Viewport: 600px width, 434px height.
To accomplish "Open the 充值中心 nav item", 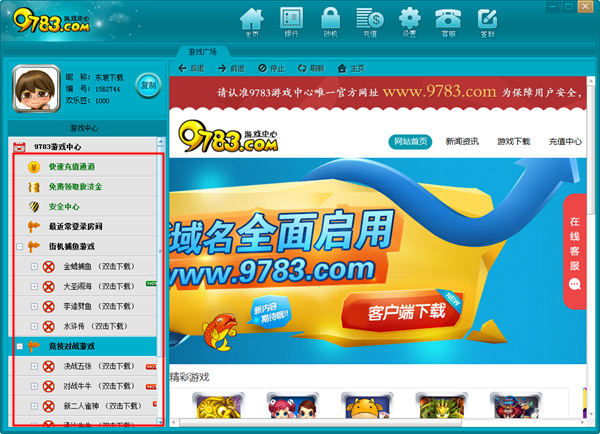I will pyautogui.click(x=565, y=142).
